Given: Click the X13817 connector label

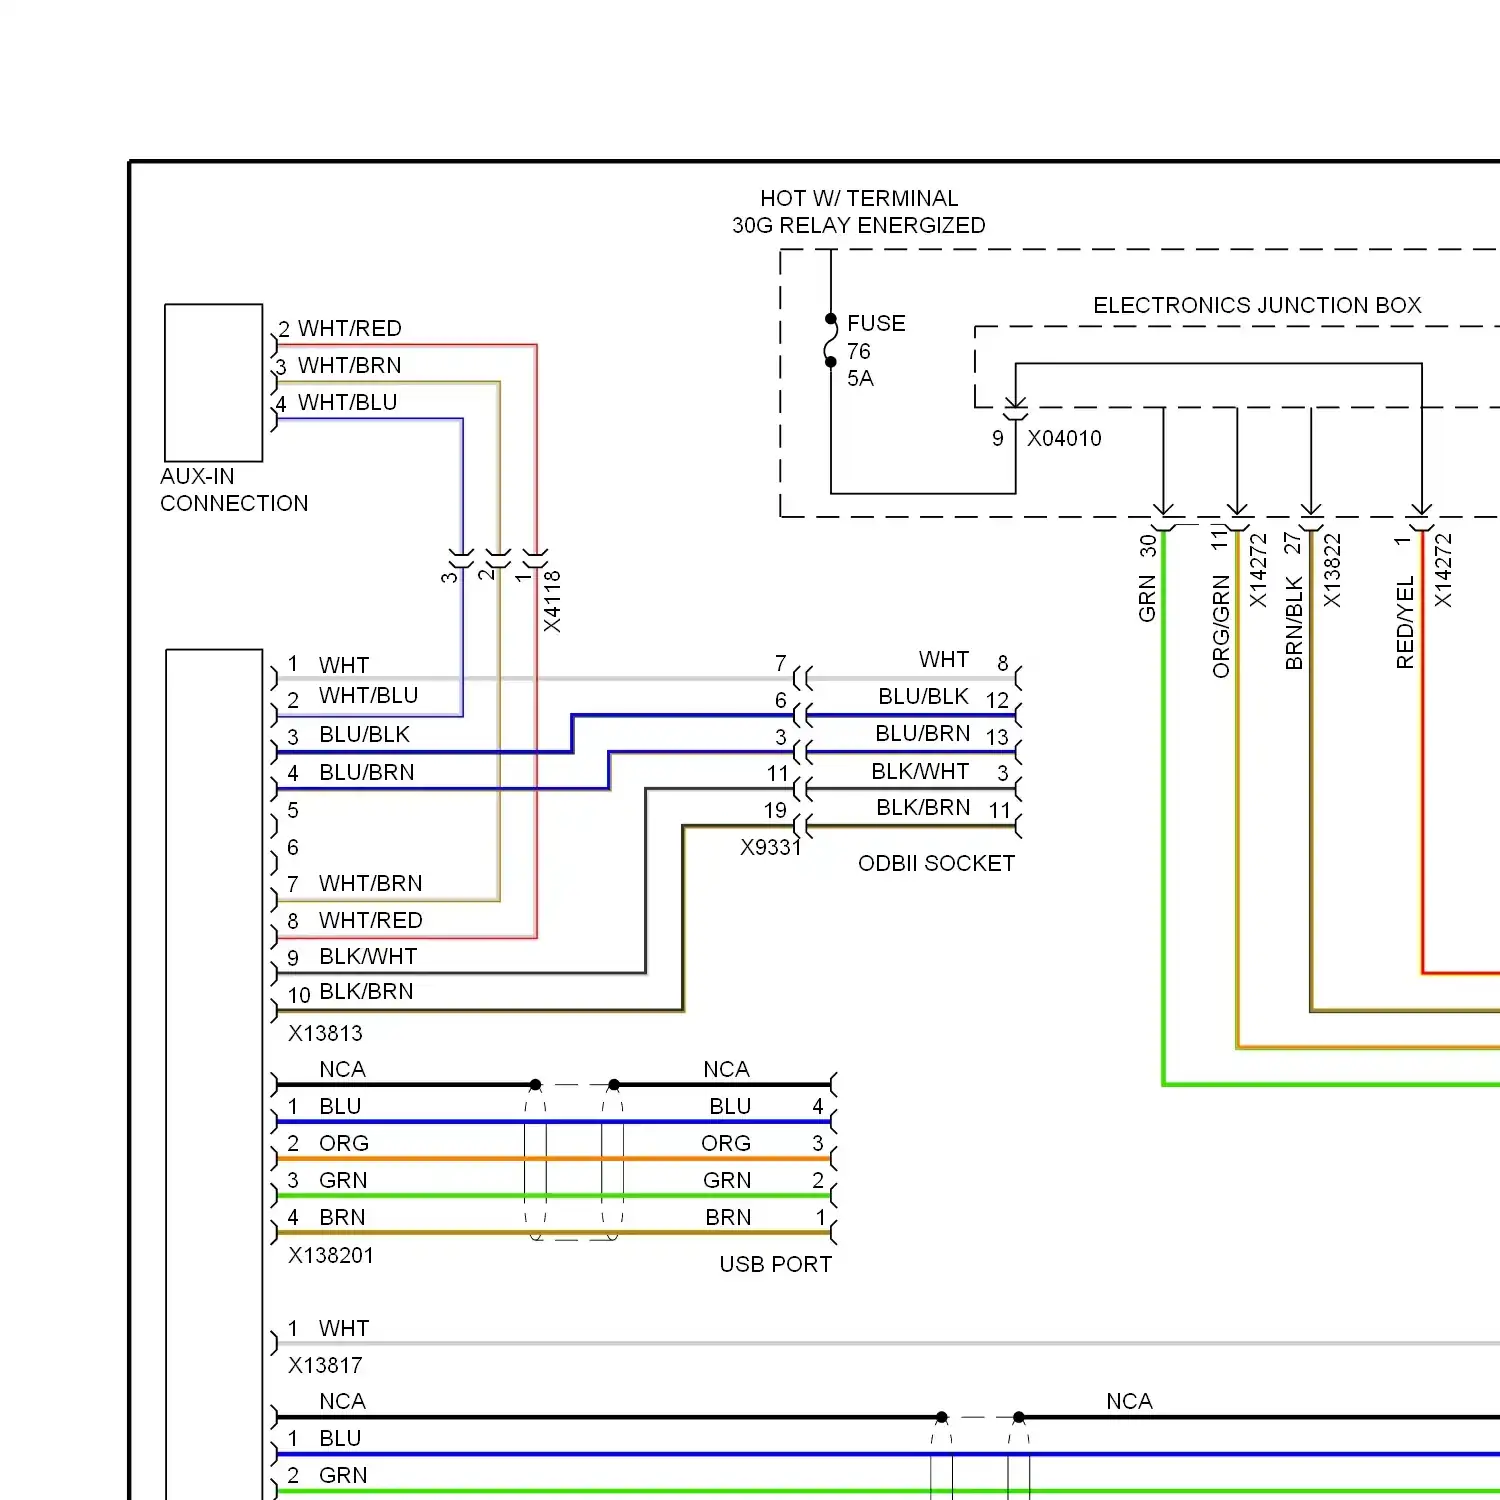Looking at the screenshot, I should tap(325, 1365).
